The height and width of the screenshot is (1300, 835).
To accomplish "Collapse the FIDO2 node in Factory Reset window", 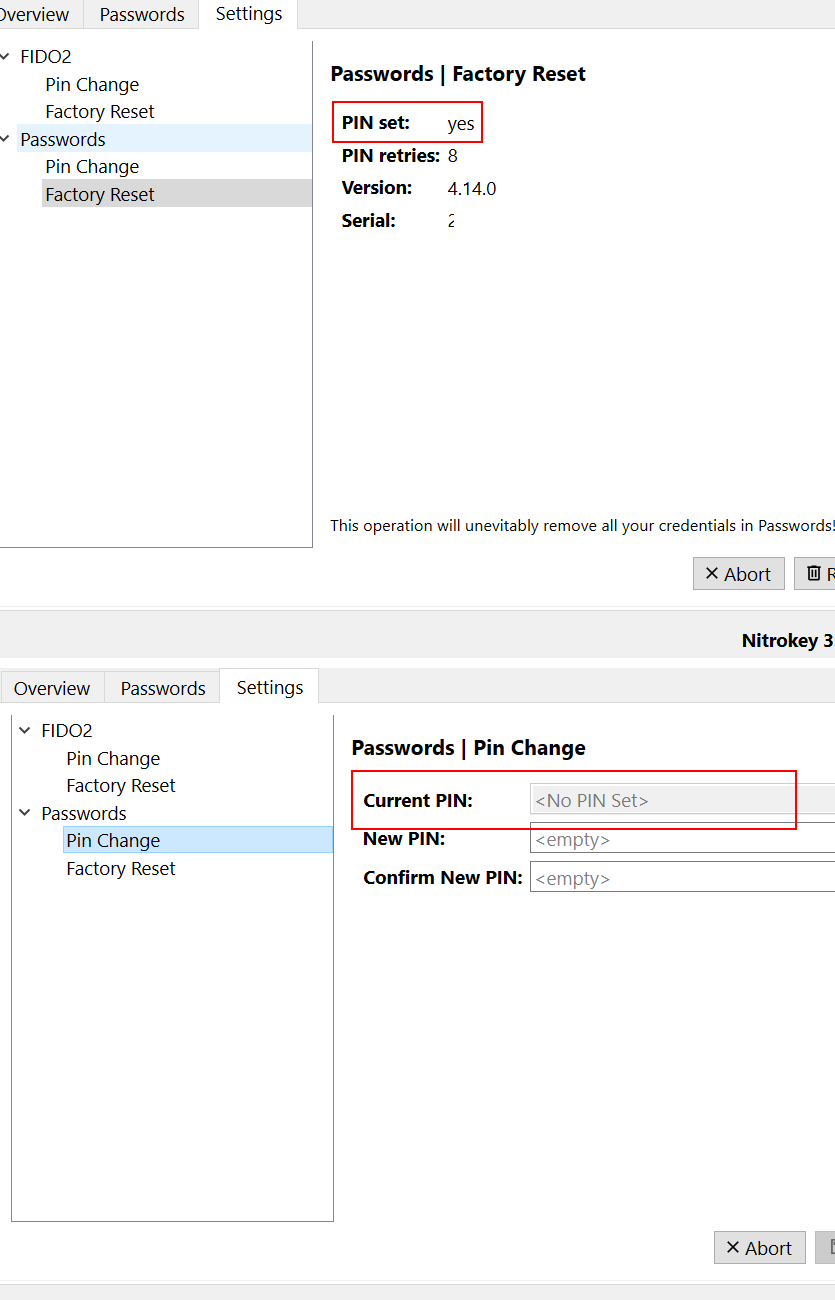I will [5, 57].
